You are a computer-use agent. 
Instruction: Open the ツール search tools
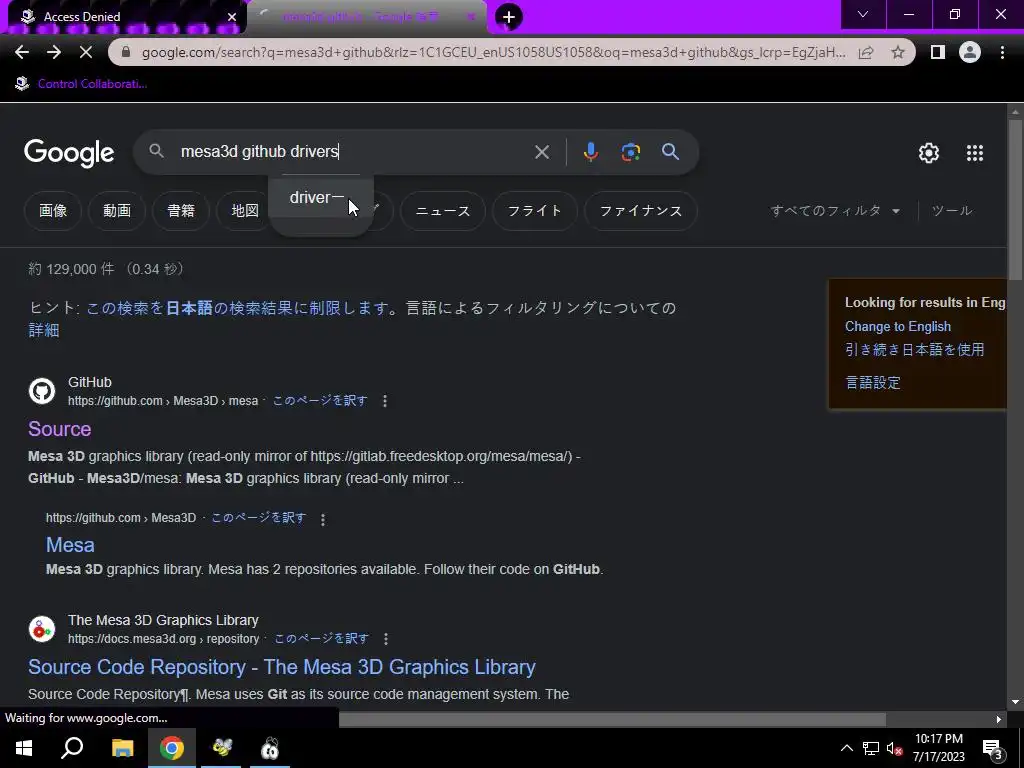tap(952, 211)
